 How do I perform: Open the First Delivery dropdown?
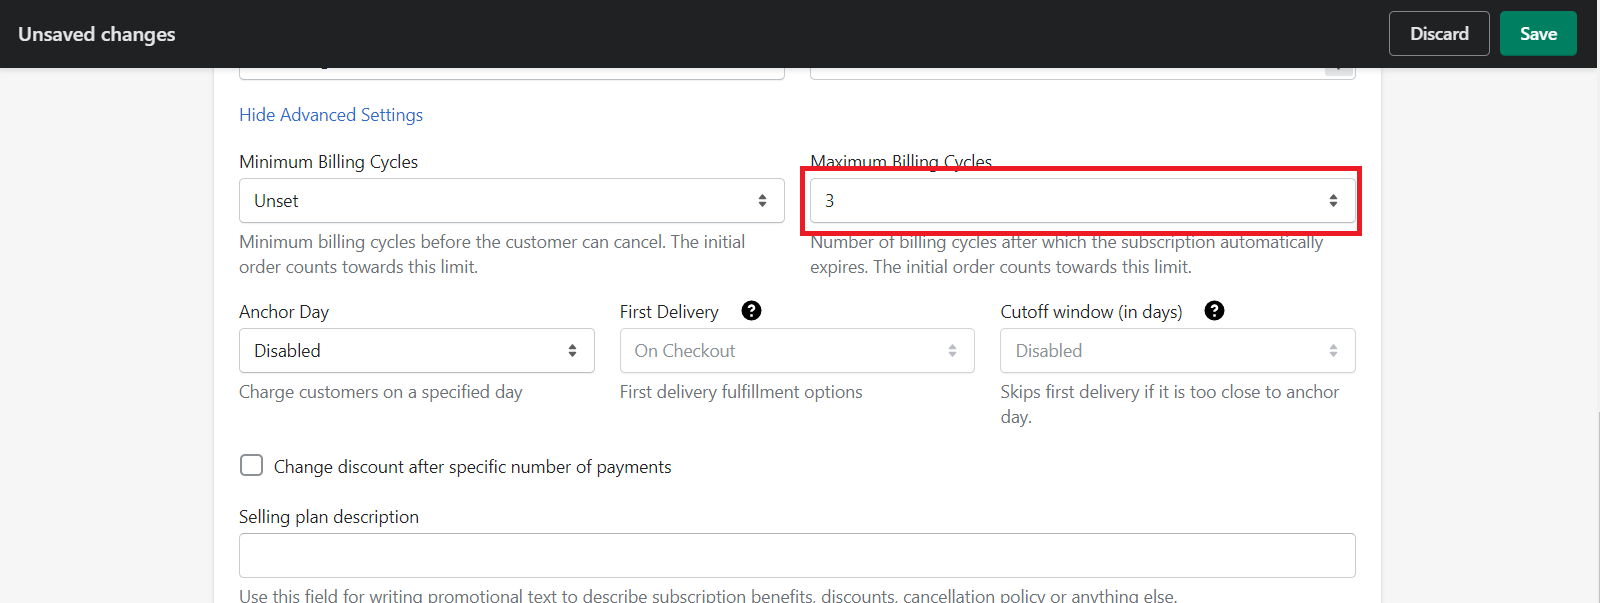click(x=797, y=351)
